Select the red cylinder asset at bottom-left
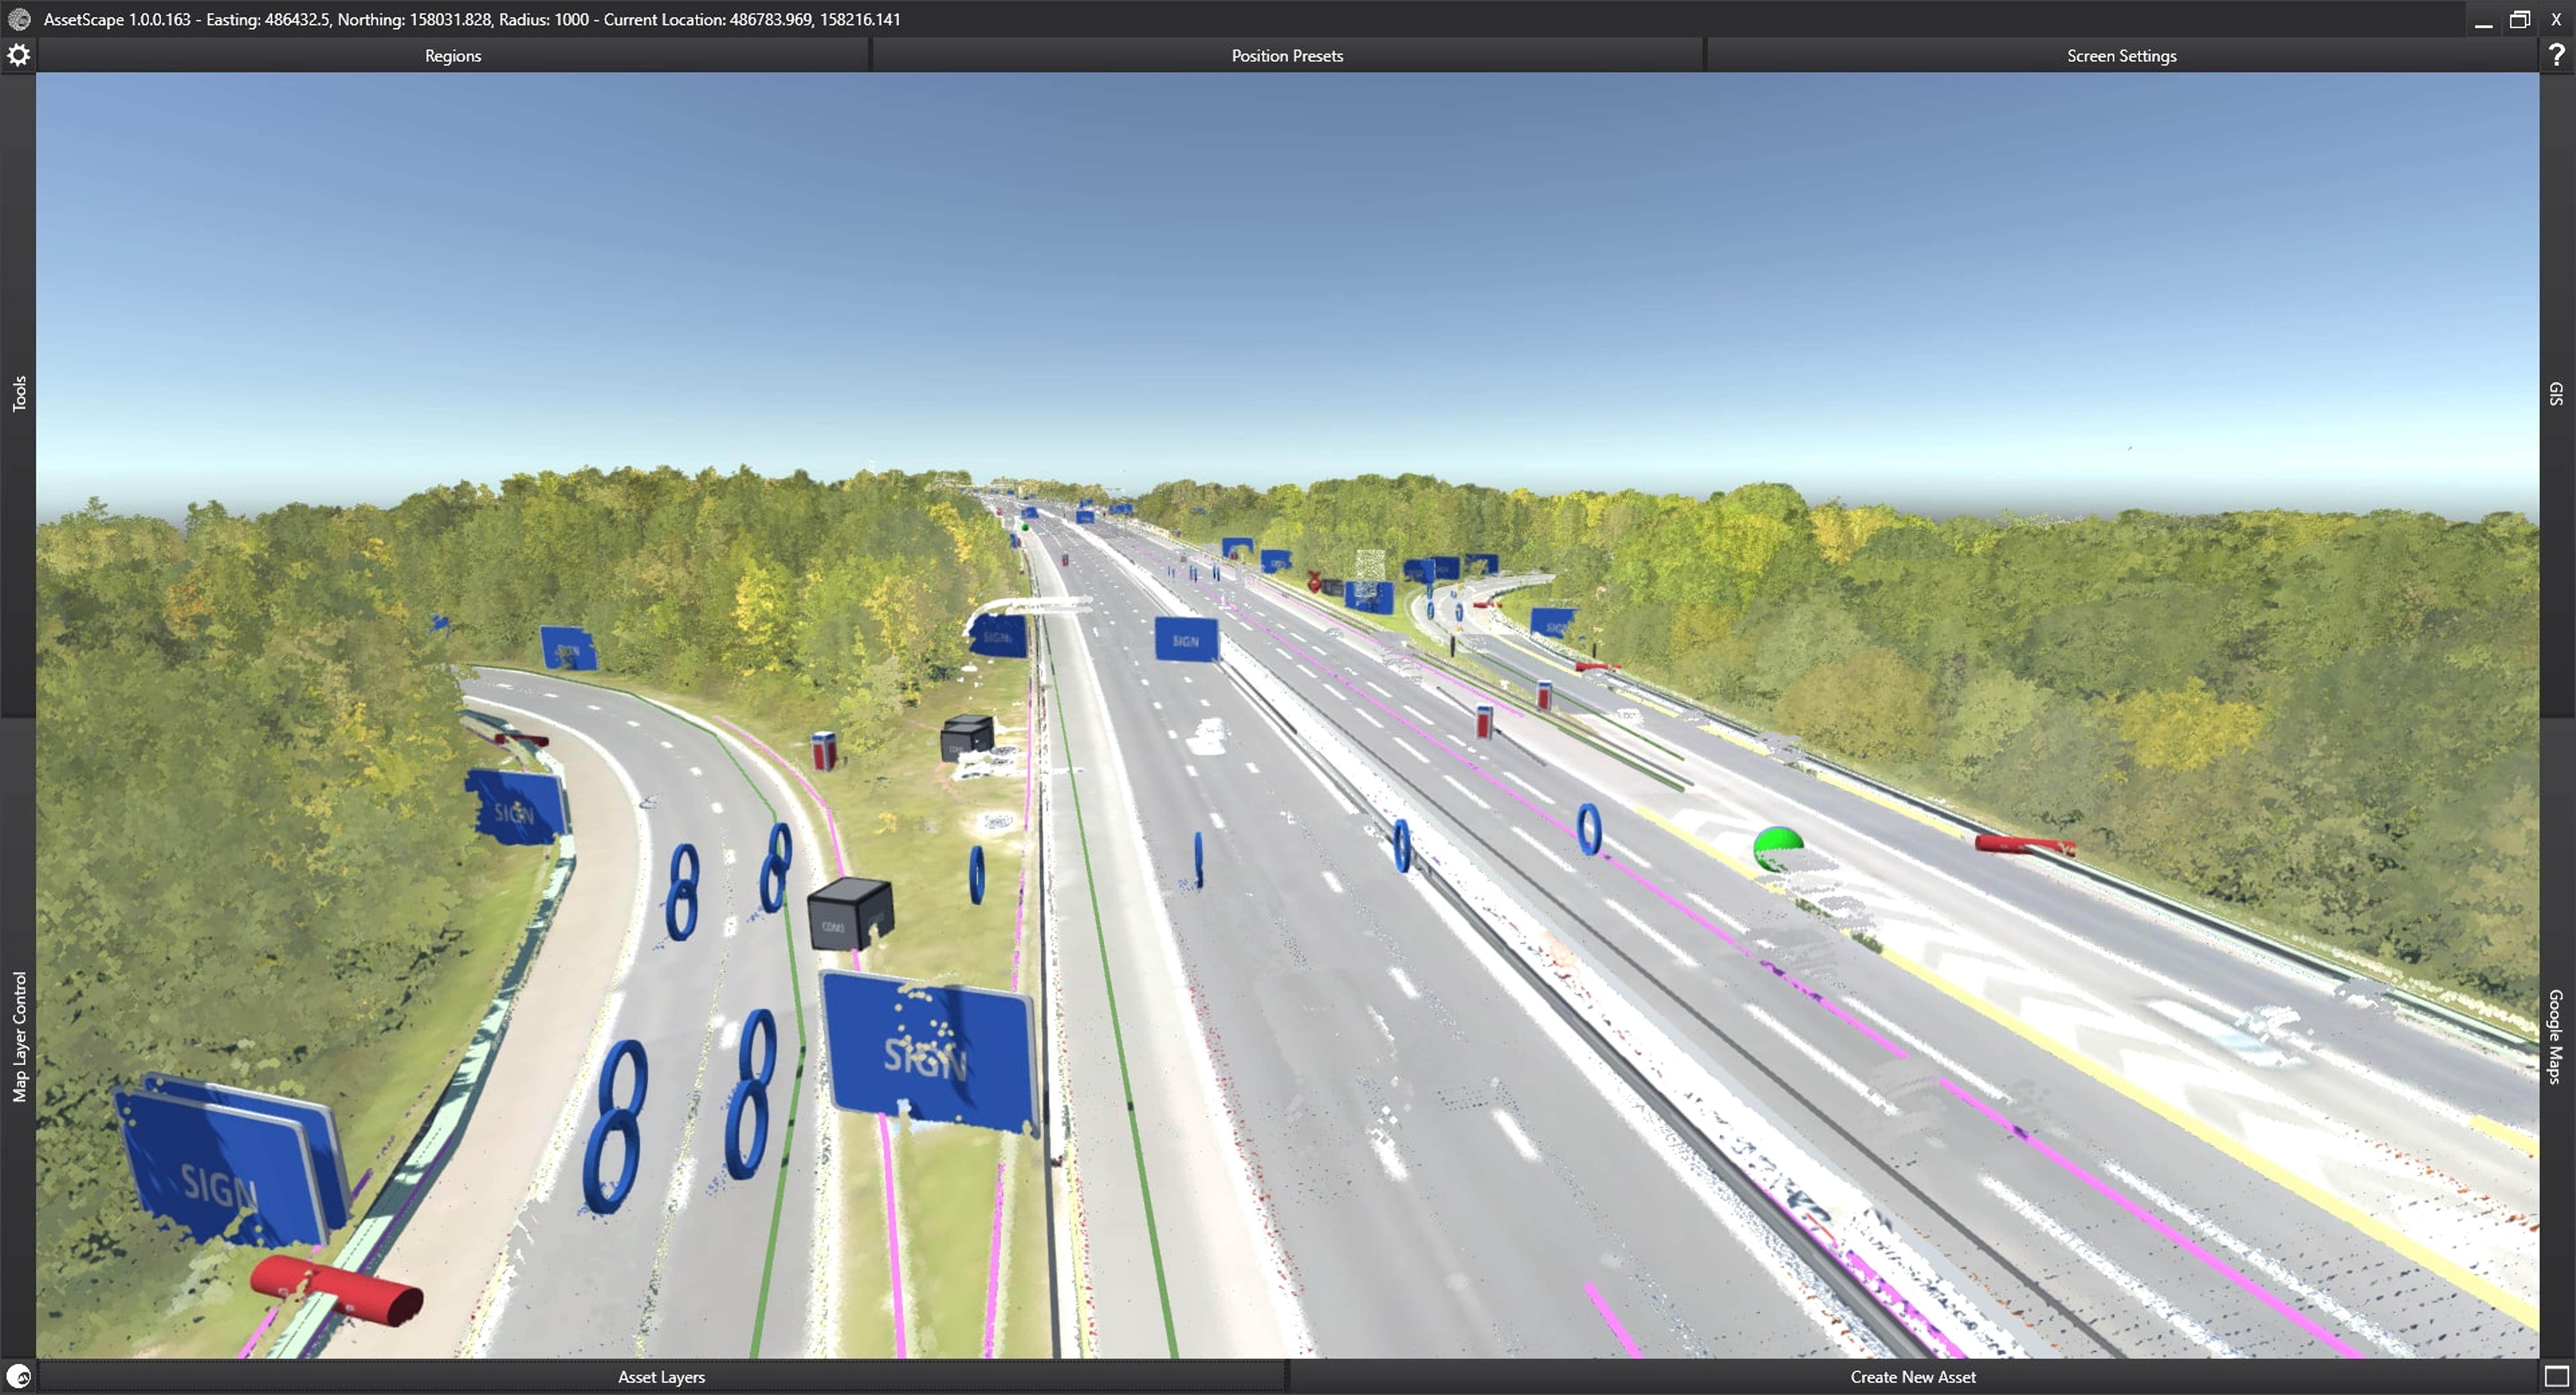Screen dimensions: 2576x1395 335,1291
